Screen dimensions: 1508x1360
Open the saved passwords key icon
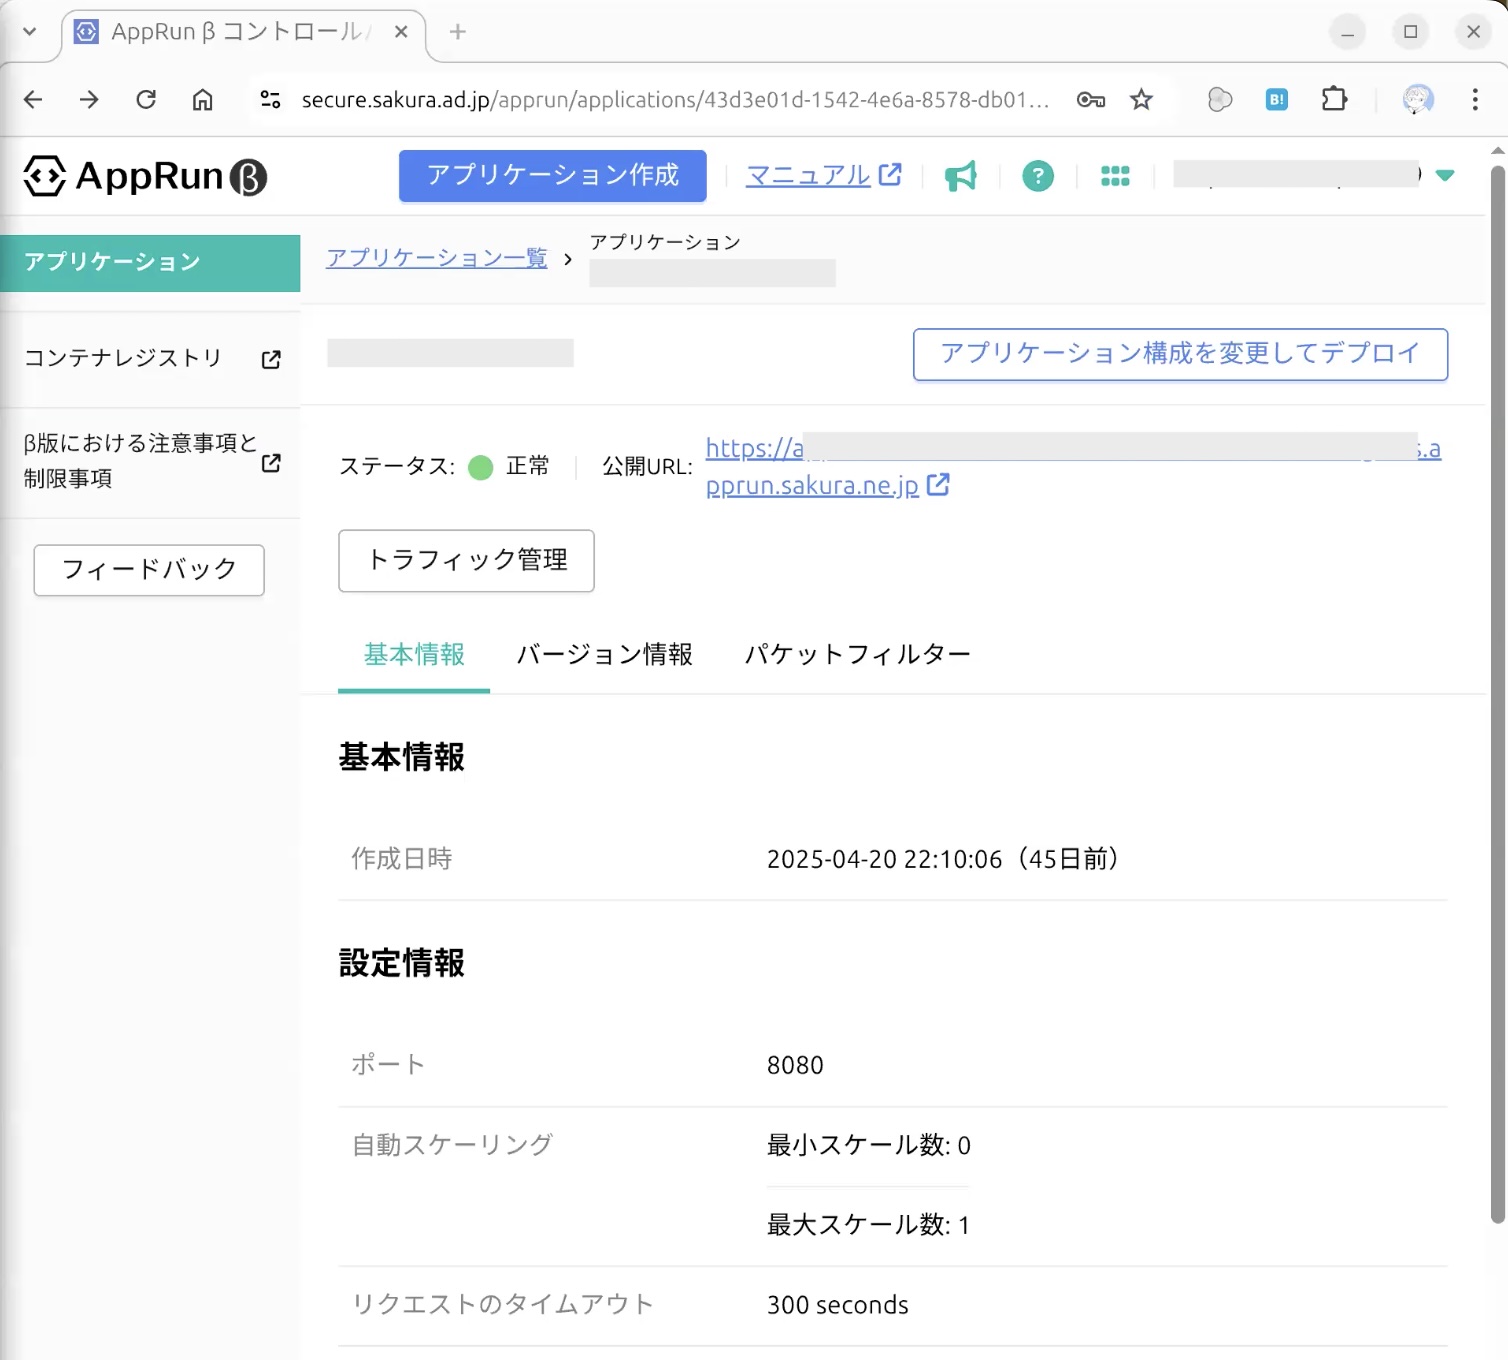pos(1090,99)
